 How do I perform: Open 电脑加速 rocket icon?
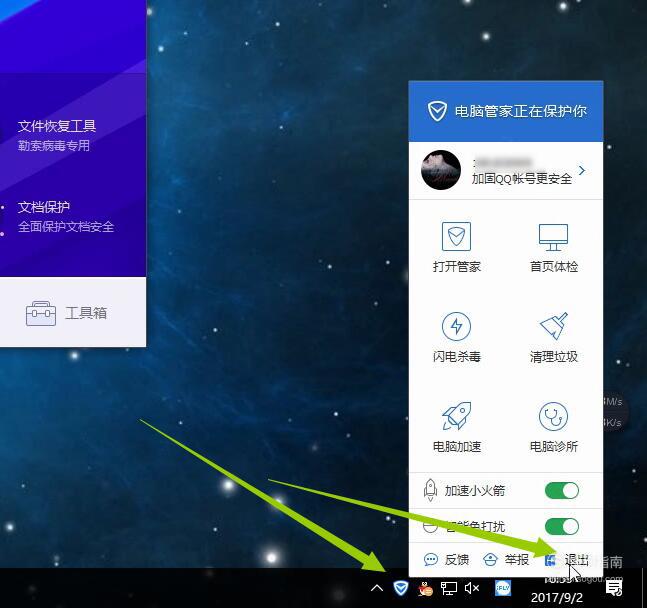coord(456,416)
